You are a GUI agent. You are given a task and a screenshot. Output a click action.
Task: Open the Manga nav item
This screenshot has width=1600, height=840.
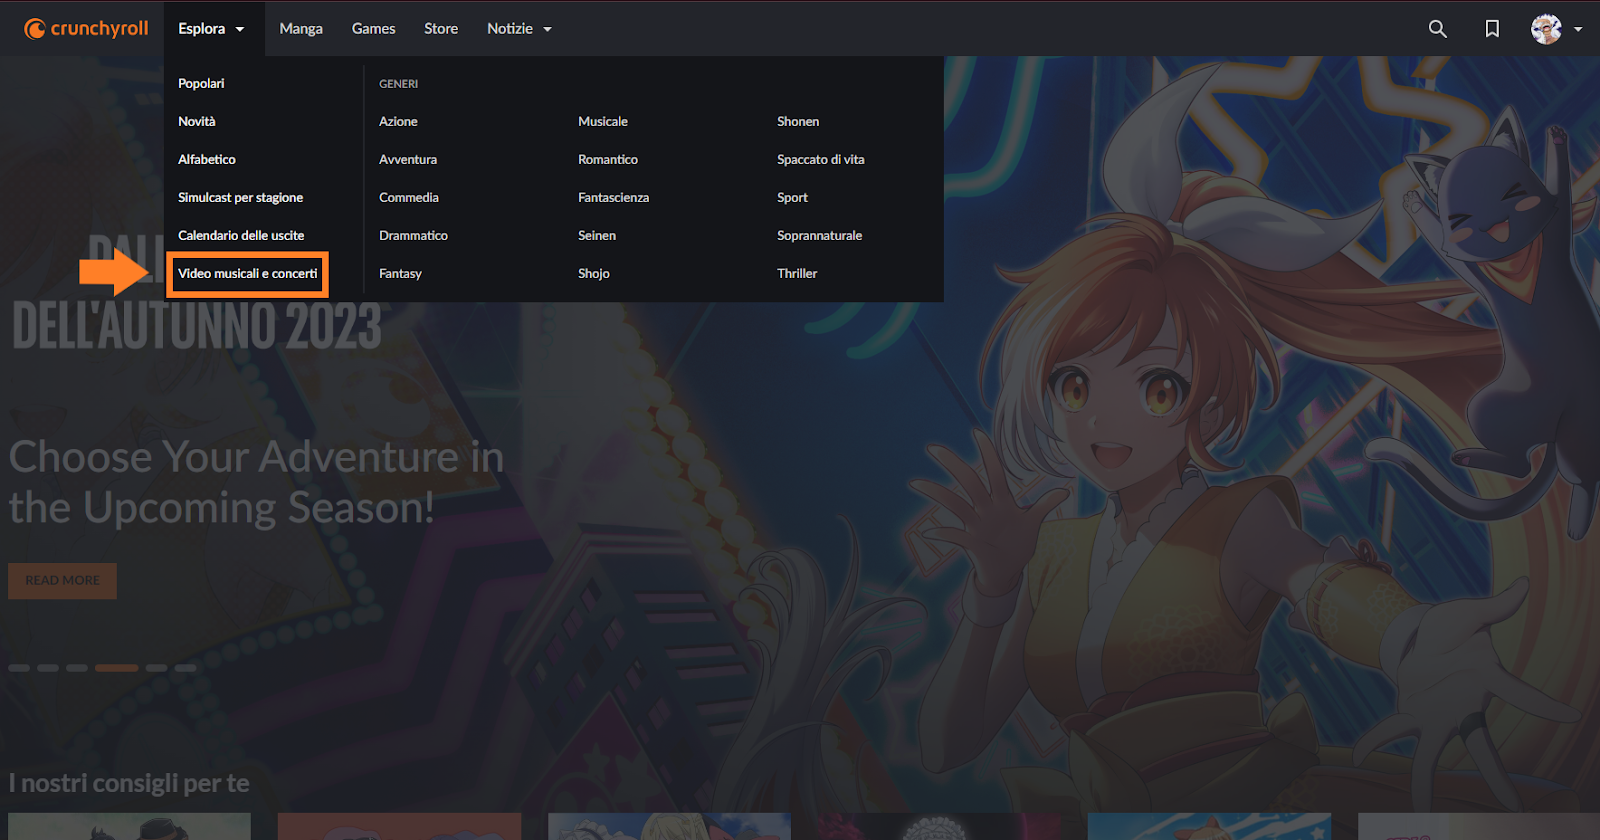301,28
